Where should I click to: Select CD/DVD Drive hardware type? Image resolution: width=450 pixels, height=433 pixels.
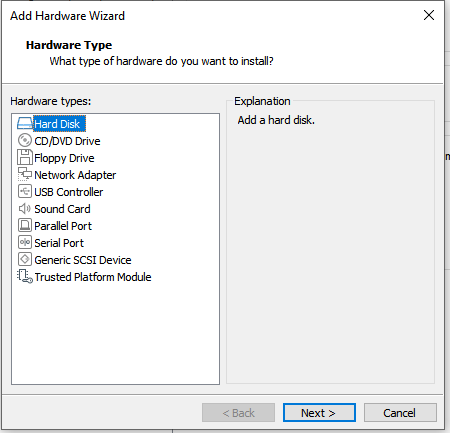pyautogui.click(x=67, y=141)
